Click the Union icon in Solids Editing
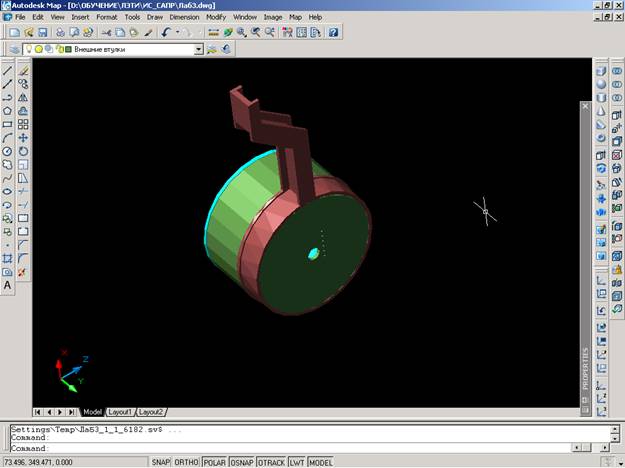Viewport: 625px width, 468px height. [617, 71]
